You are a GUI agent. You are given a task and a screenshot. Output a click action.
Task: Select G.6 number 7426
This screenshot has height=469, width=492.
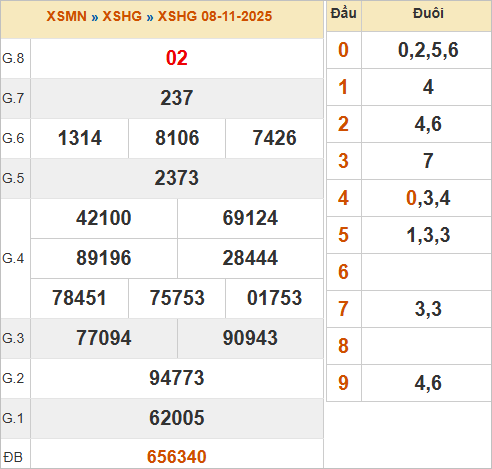pos(274,138)
